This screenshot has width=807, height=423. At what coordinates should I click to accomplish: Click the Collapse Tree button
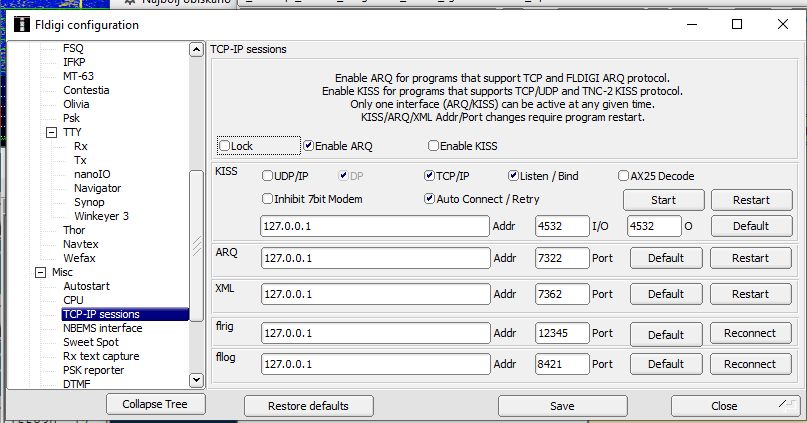pos(155,404)
